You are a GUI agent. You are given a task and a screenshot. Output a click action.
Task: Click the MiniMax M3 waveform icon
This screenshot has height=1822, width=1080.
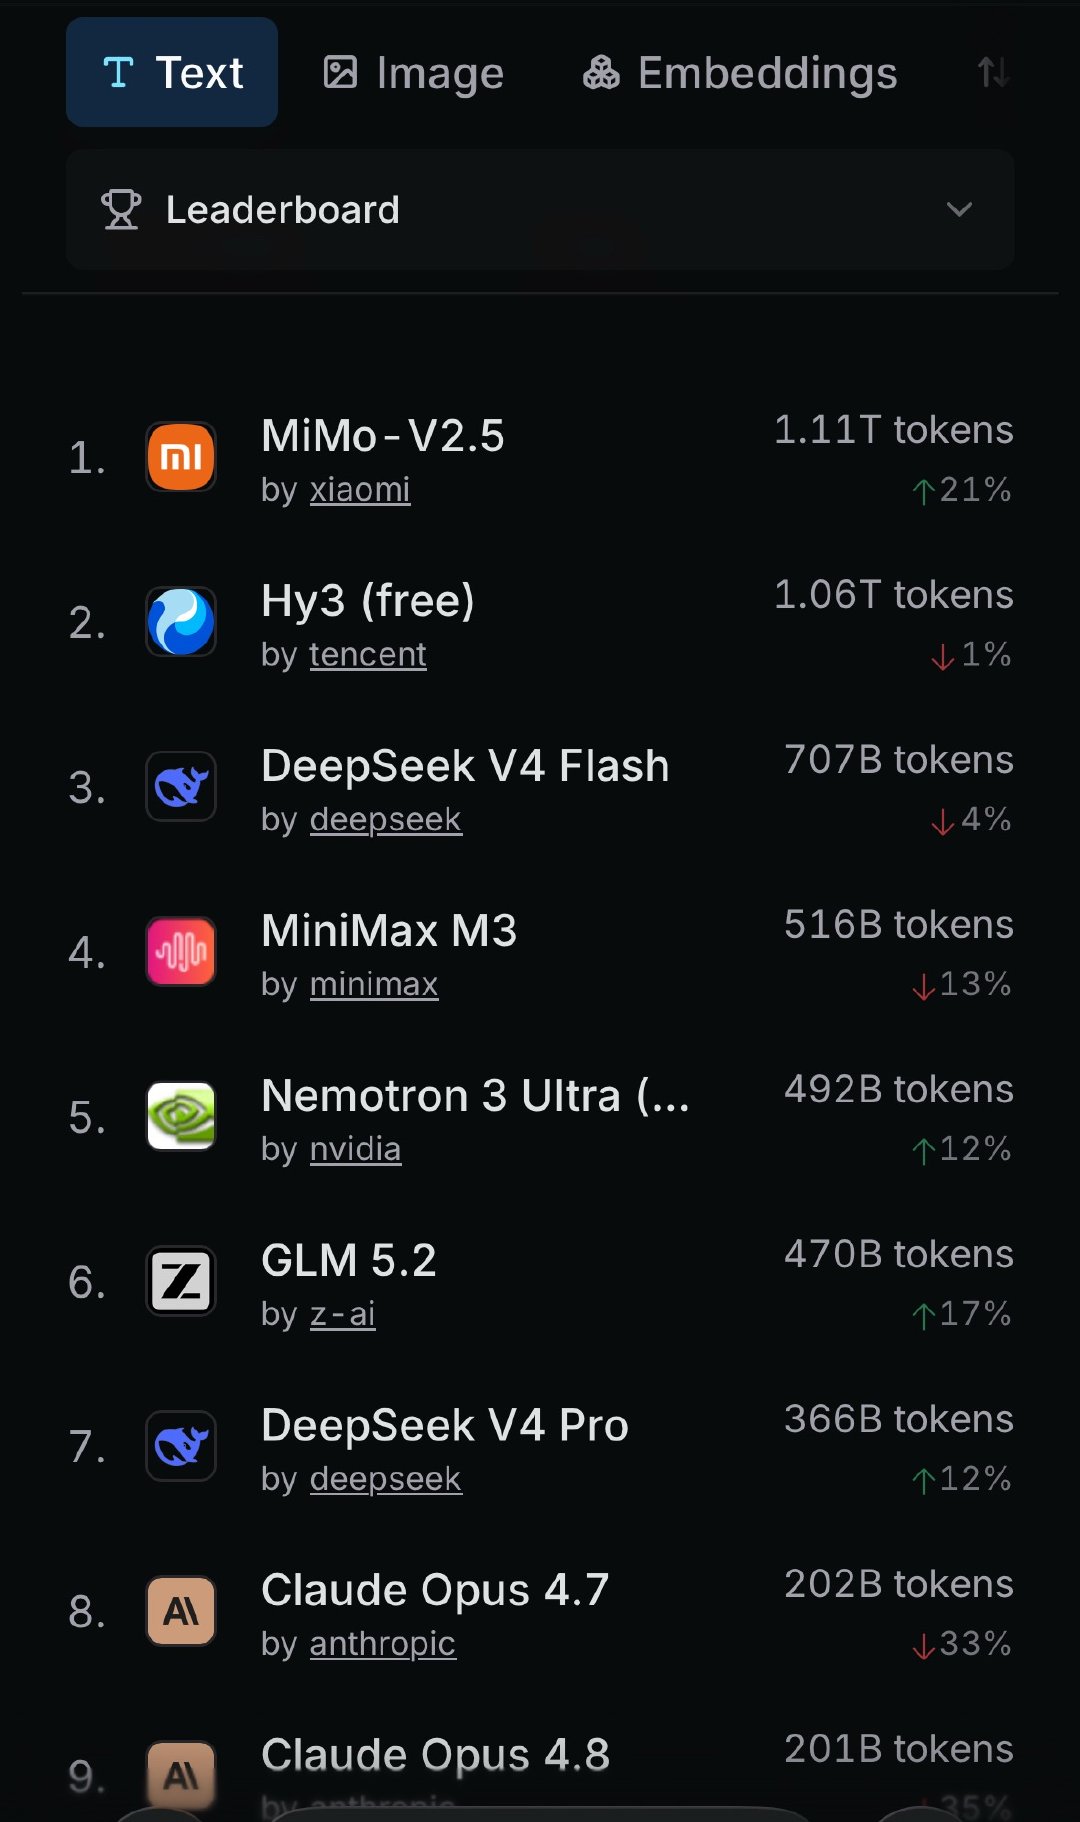coord(181,951)
